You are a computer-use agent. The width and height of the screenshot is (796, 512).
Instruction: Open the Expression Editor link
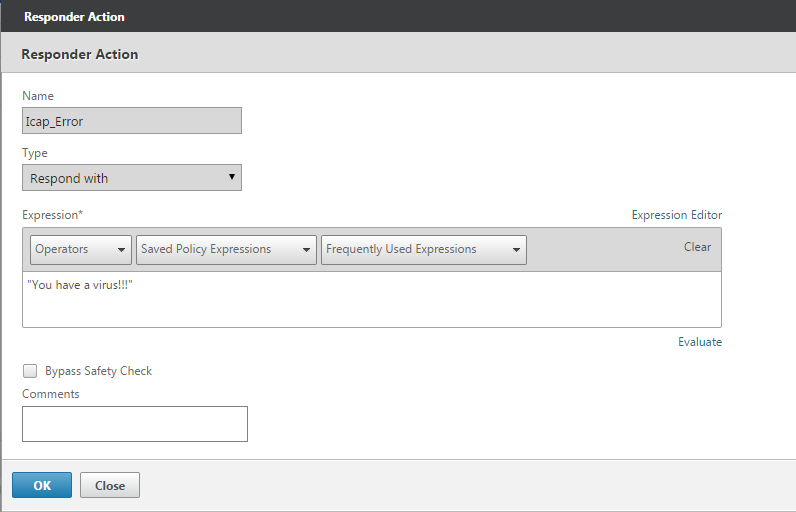coord(676,215)
